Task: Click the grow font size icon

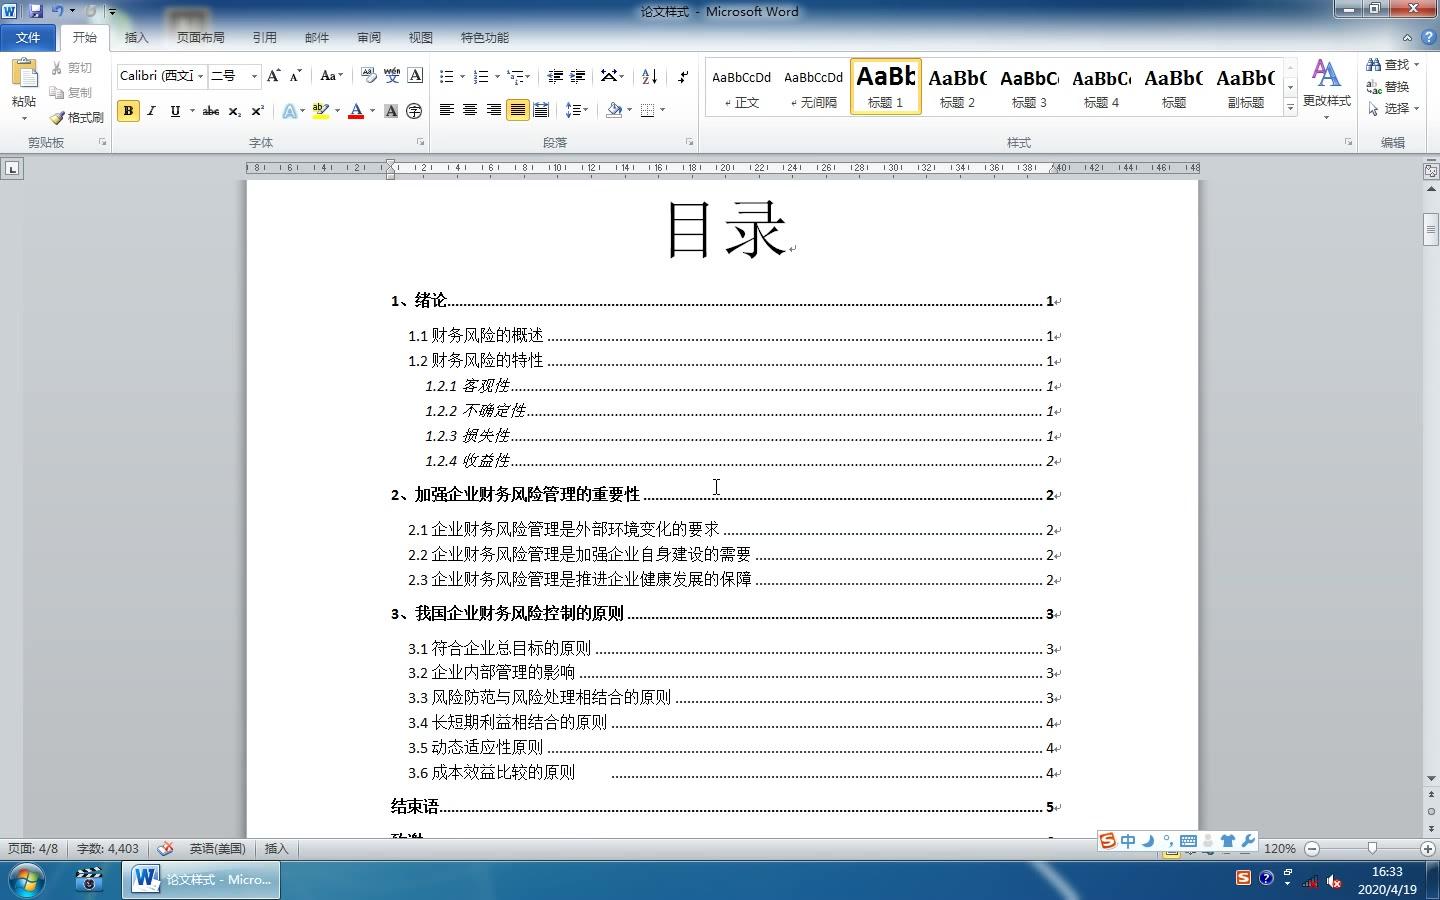Action: pos(274,76)
